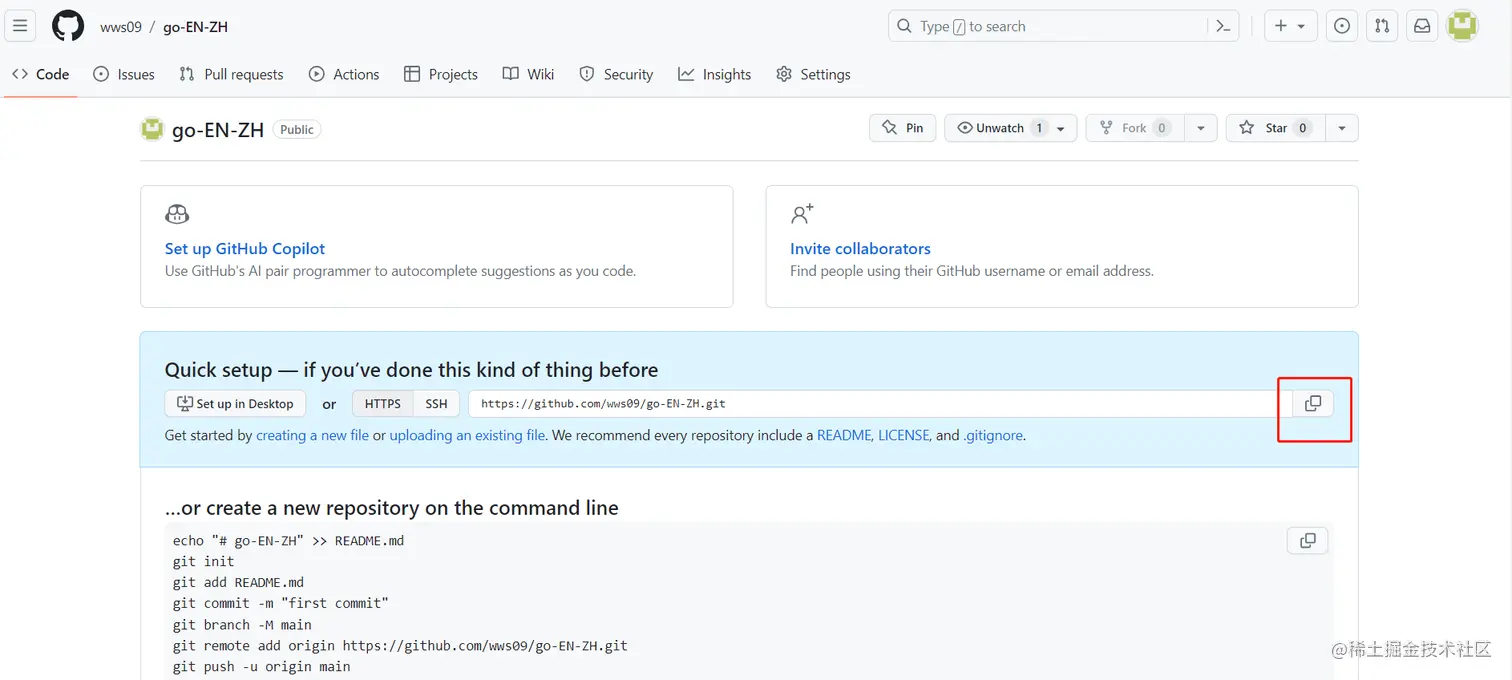Open the hamburger navigation menu

(20, 26)
